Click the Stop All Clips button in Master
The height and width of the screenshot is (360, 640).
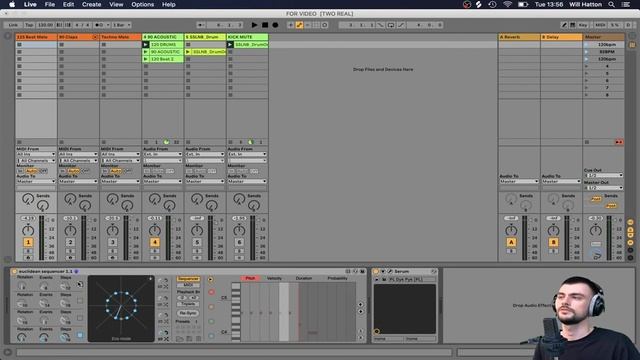click(587, 142)
